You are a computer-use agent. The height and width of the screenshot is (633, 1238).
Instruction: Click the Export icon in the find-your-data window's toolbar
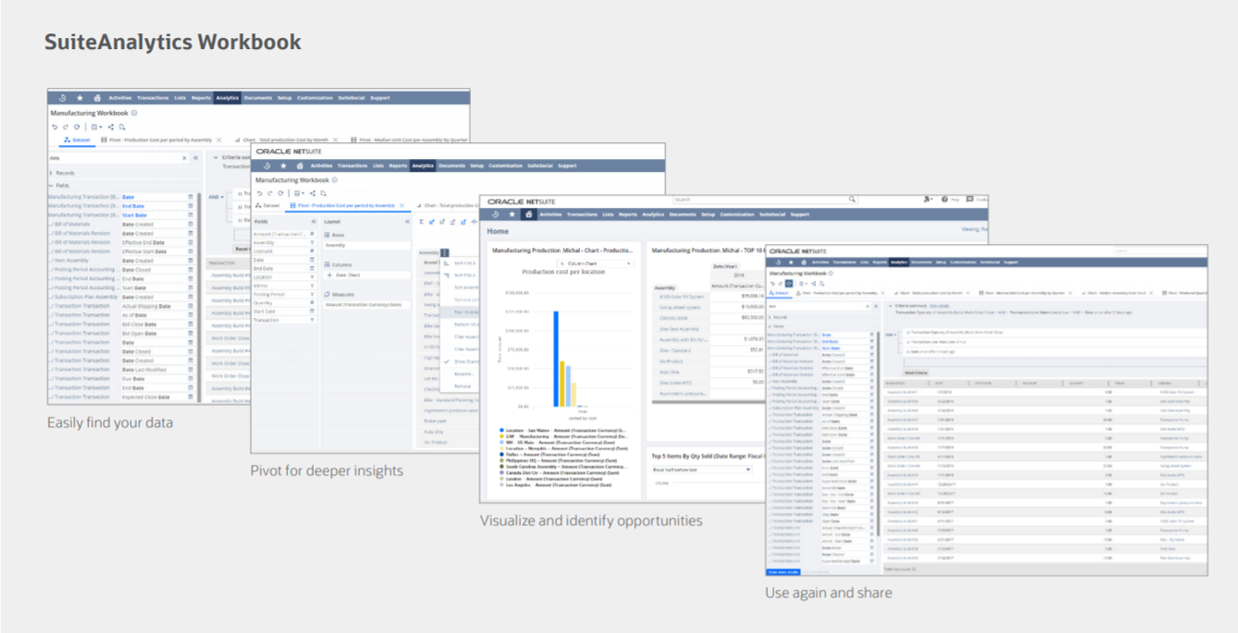click(x=122, y=127)
